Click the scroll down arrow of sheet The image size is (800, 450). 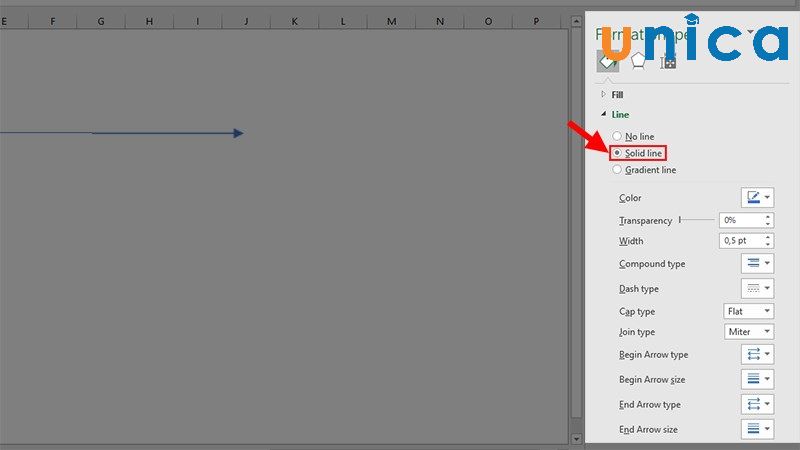click(x=576, y=439)
